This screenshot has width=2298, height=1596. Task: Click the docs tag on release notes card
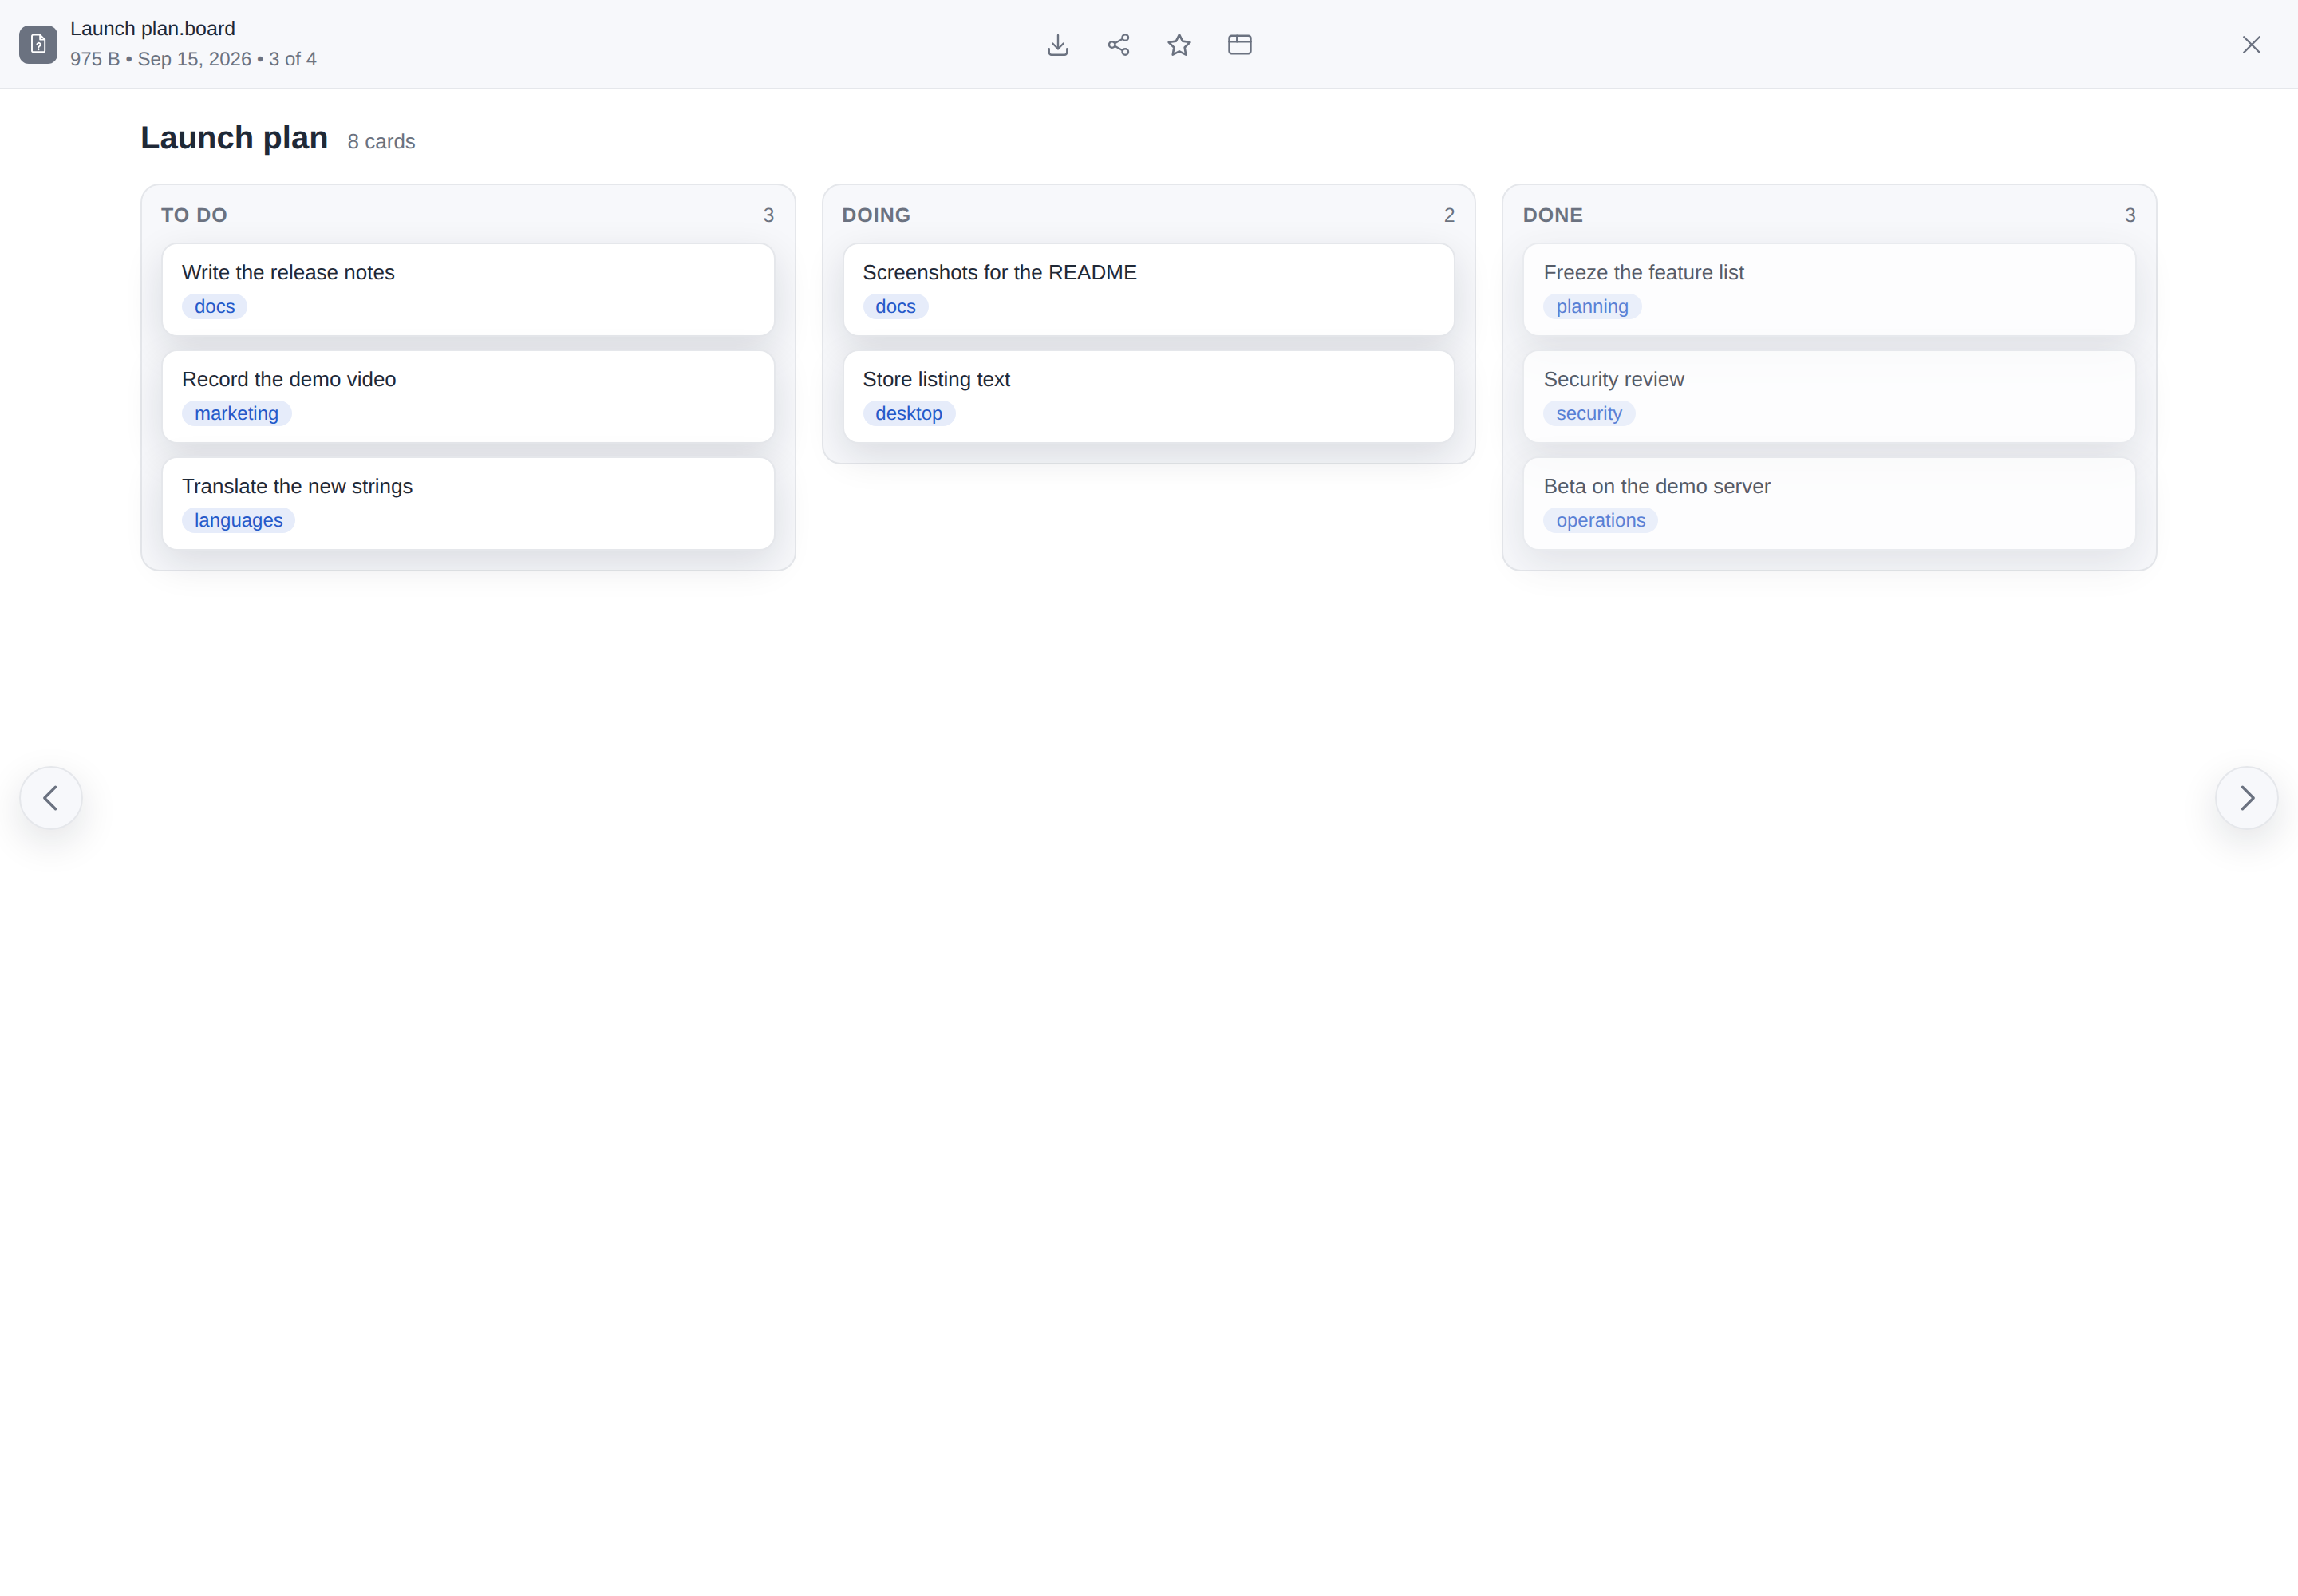214,307
